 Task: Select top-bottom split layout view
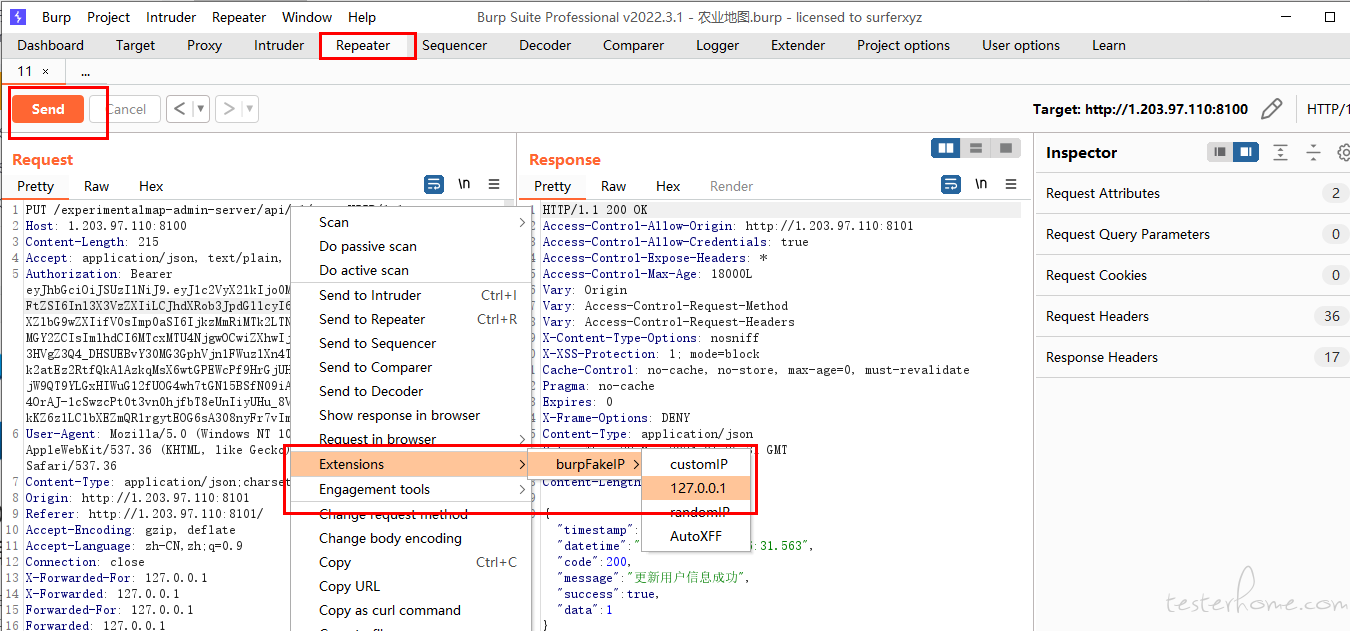tap(975, 148)
